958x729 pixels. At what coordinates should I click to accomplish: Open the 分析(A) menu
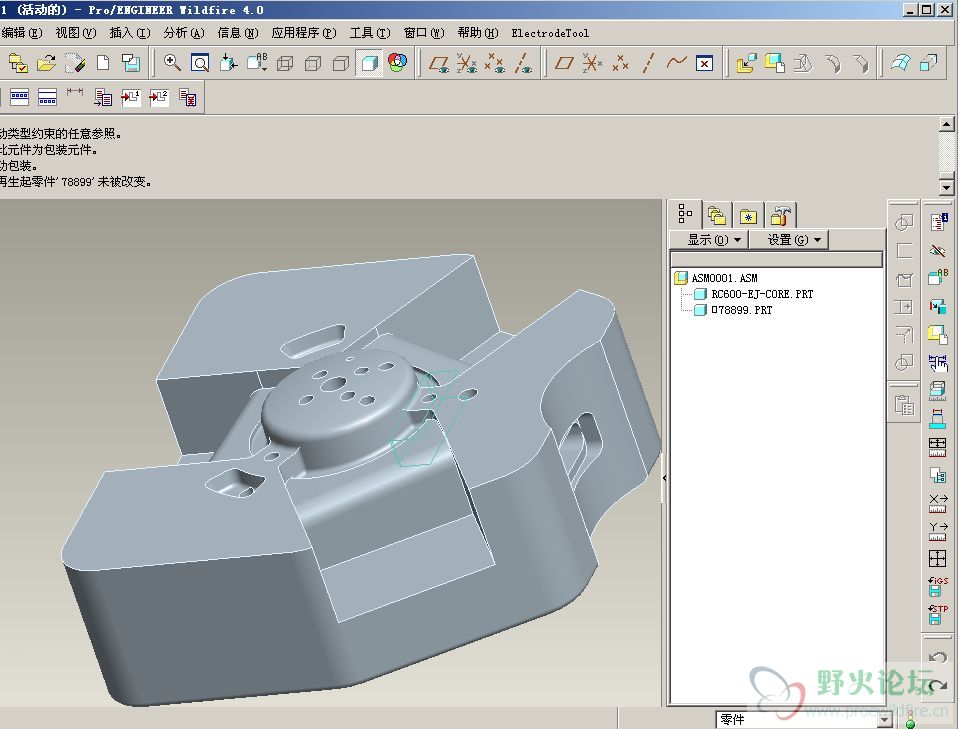(x=184, y=33)
